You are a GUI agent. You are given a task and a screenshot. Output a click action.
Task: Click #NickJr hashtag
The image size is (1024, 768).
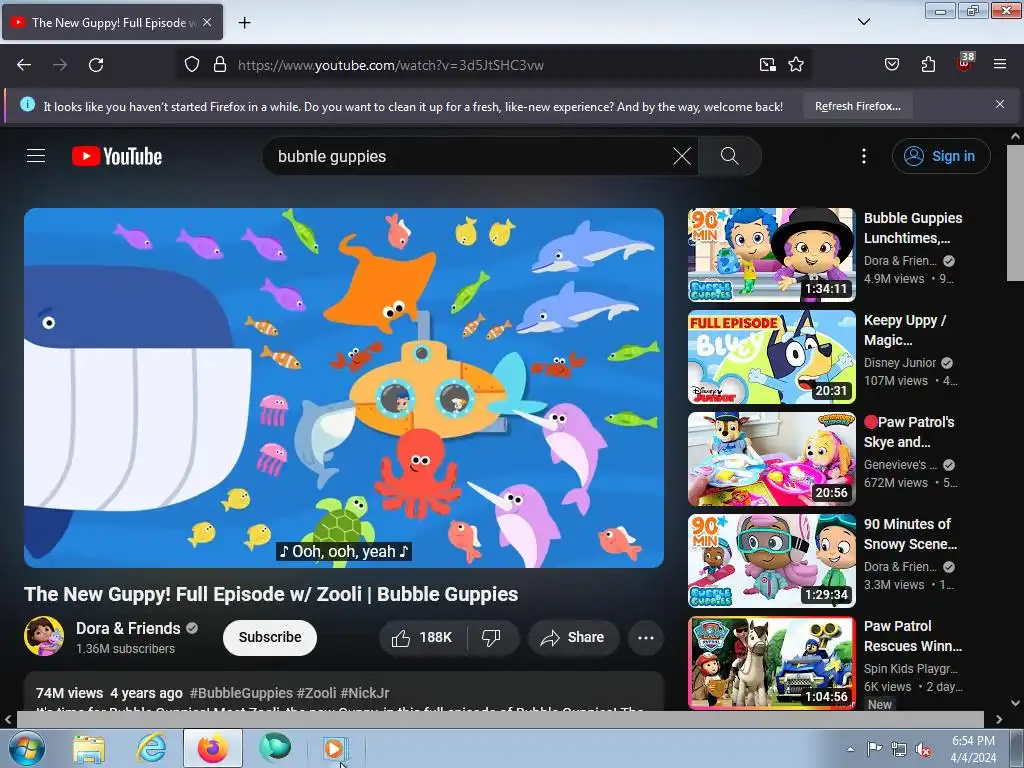point(364,693)
